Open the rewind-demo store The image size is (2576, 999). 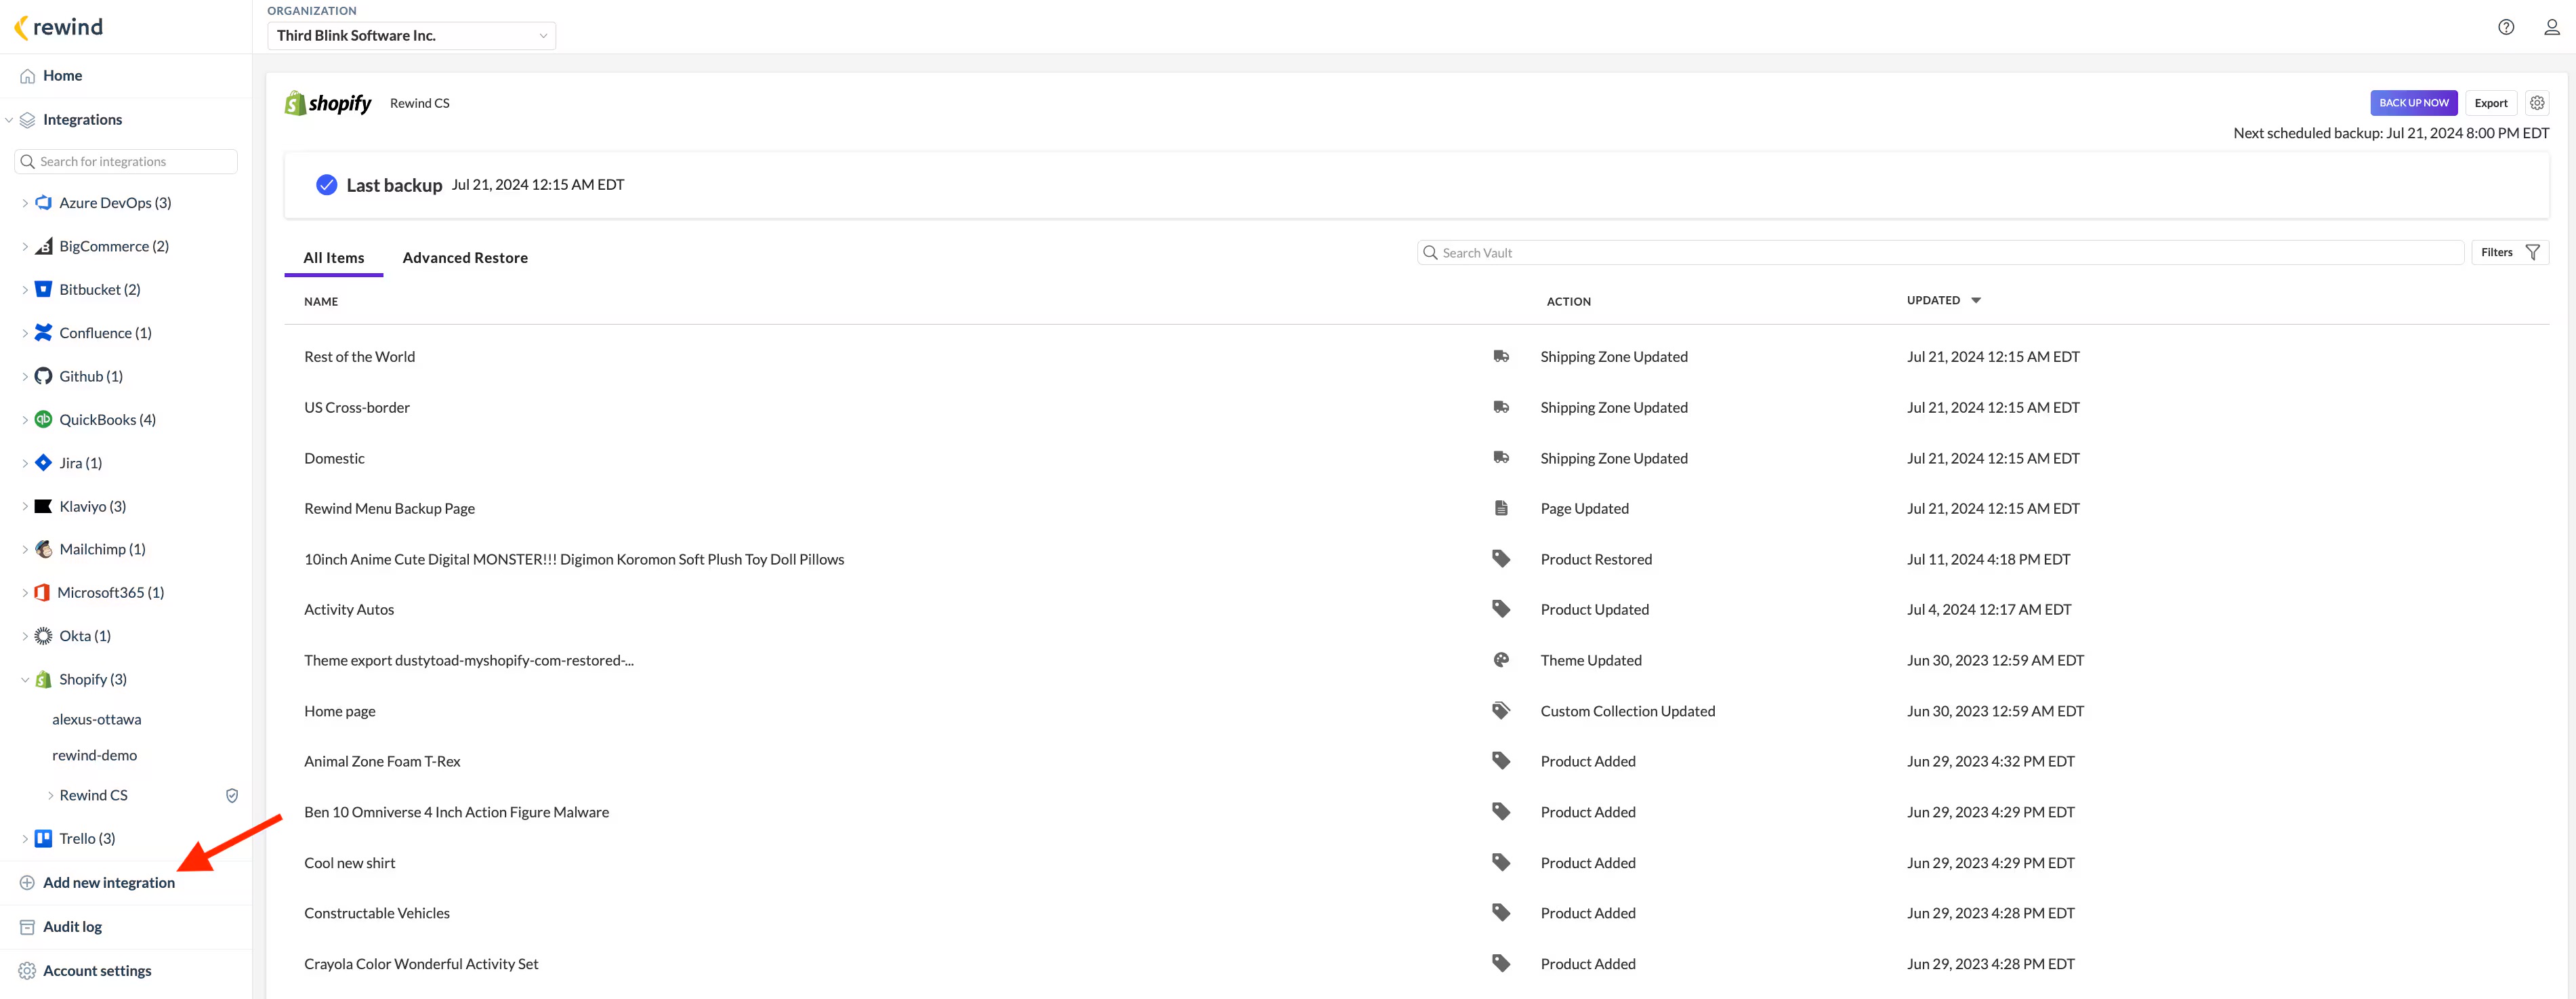(x=95, y=756)
